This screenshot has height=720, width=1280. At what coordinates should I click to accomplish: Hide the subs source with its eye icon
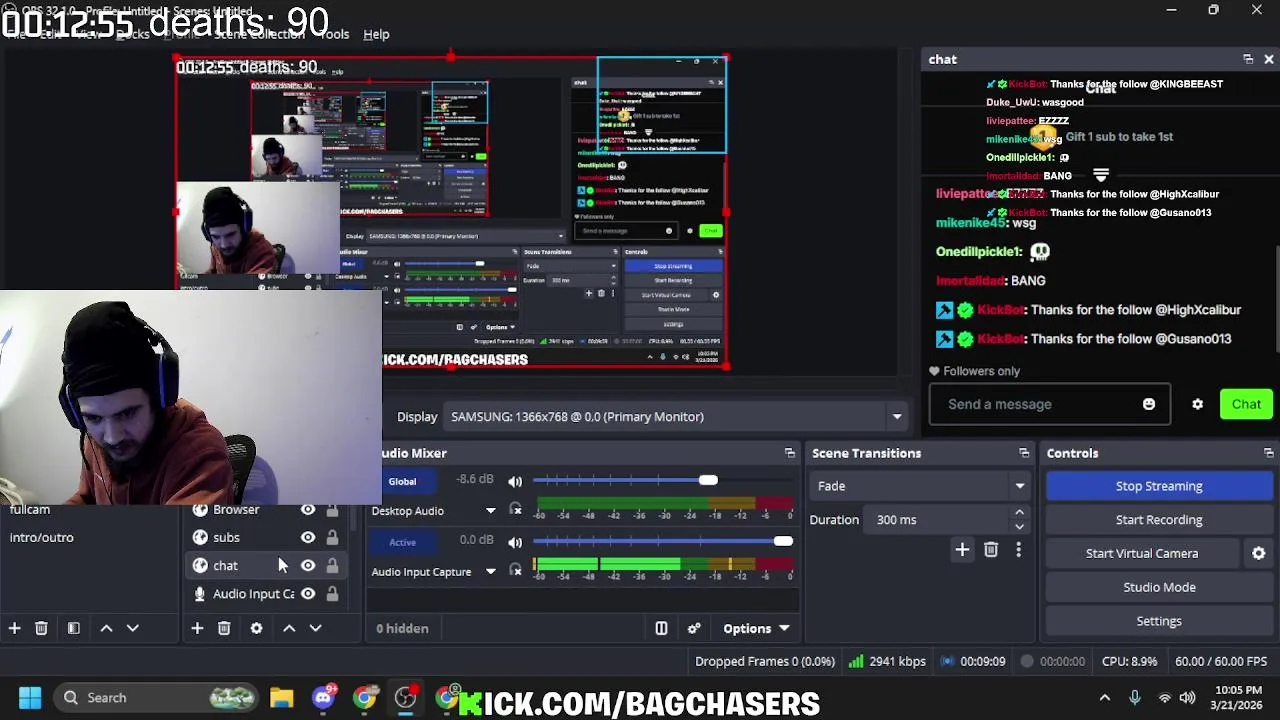coord(308,538)
